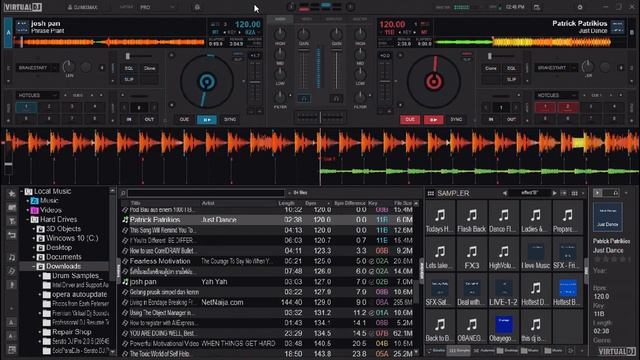This screenshot has width=640, height=360.
Task: Click Just Dance album art in info panel
Action: (607, 218)
